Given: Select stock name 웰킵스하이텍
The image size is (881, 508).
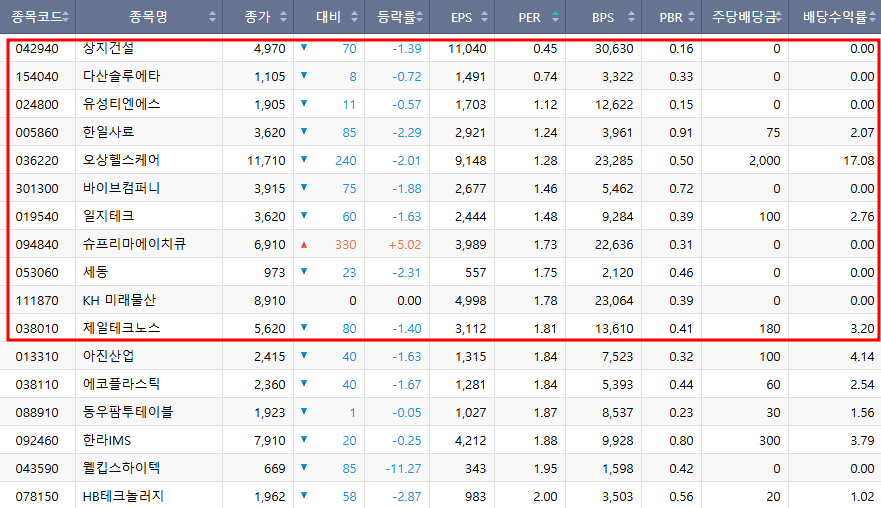Looking at the screenshot, I should click(x=121, y=468).
